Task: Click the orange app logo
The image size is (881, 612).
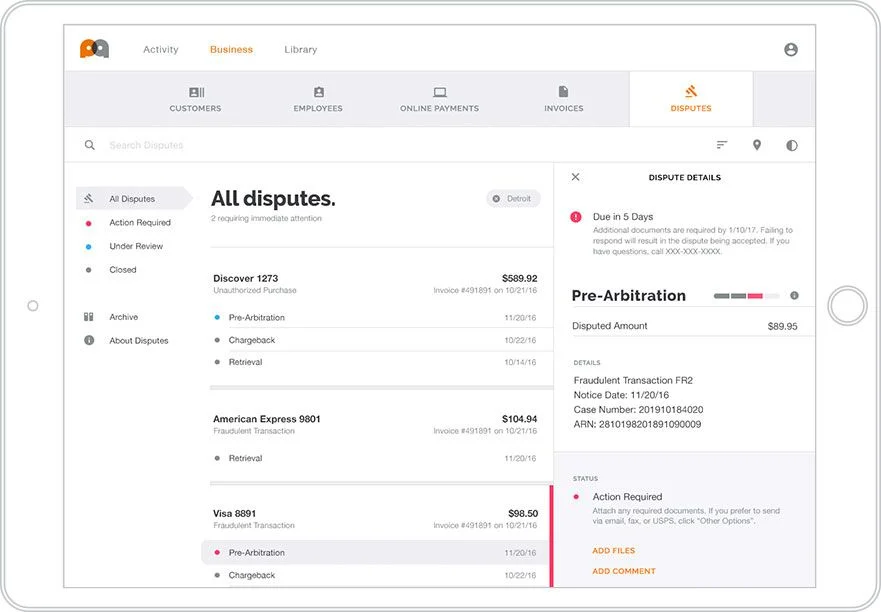Action: (x=94, y=49)
